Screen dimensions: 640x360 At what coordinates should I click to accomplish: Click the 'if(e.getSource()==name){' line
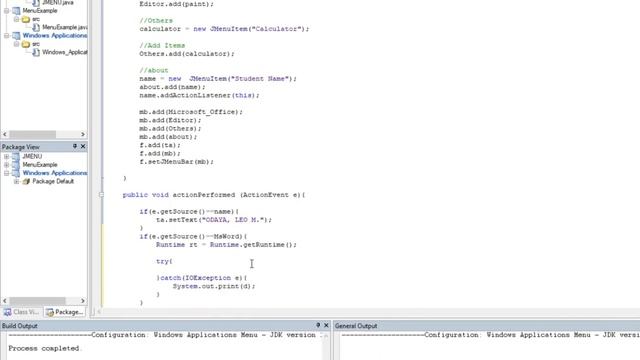[189, 211]
